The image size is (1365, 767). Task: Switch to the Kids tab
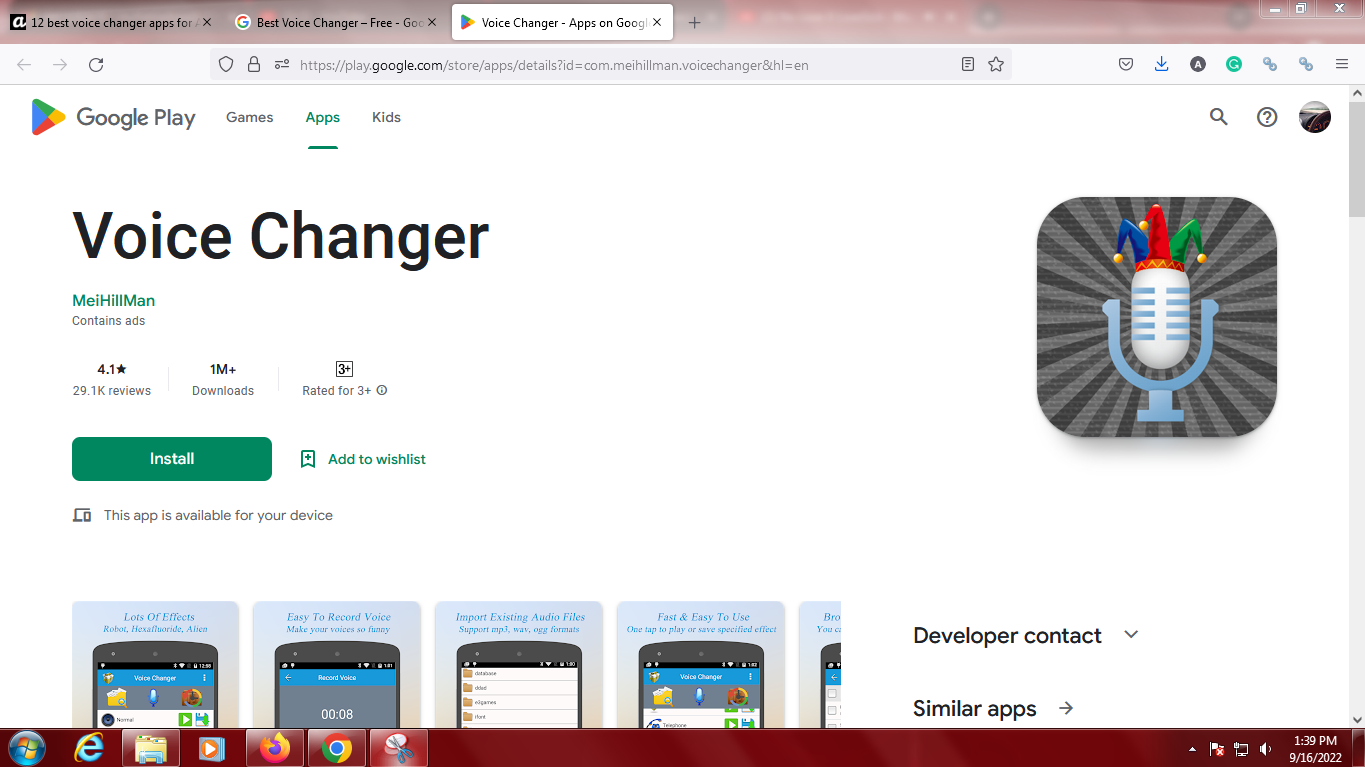[x=386, y=117]
